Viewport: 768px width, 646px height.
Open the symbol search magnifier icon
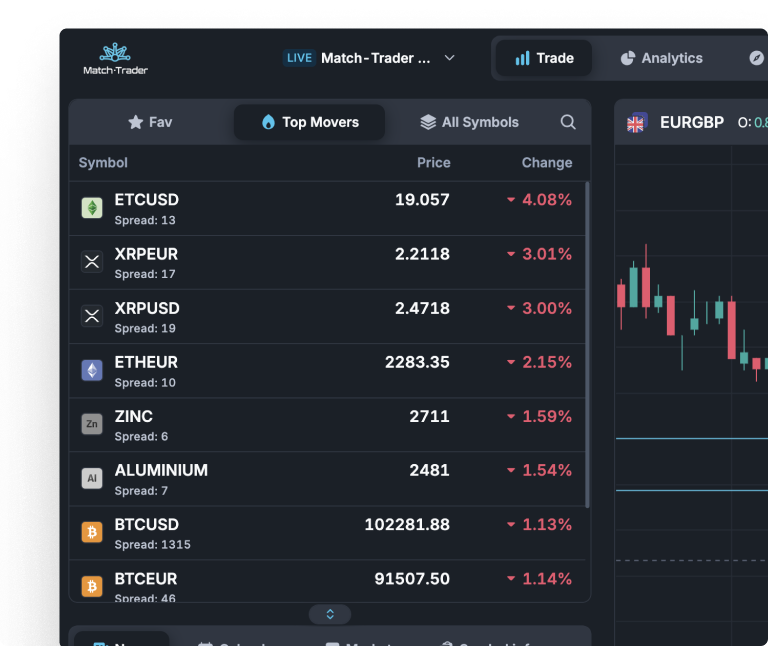pyautogui.click(x=568, y=122)
